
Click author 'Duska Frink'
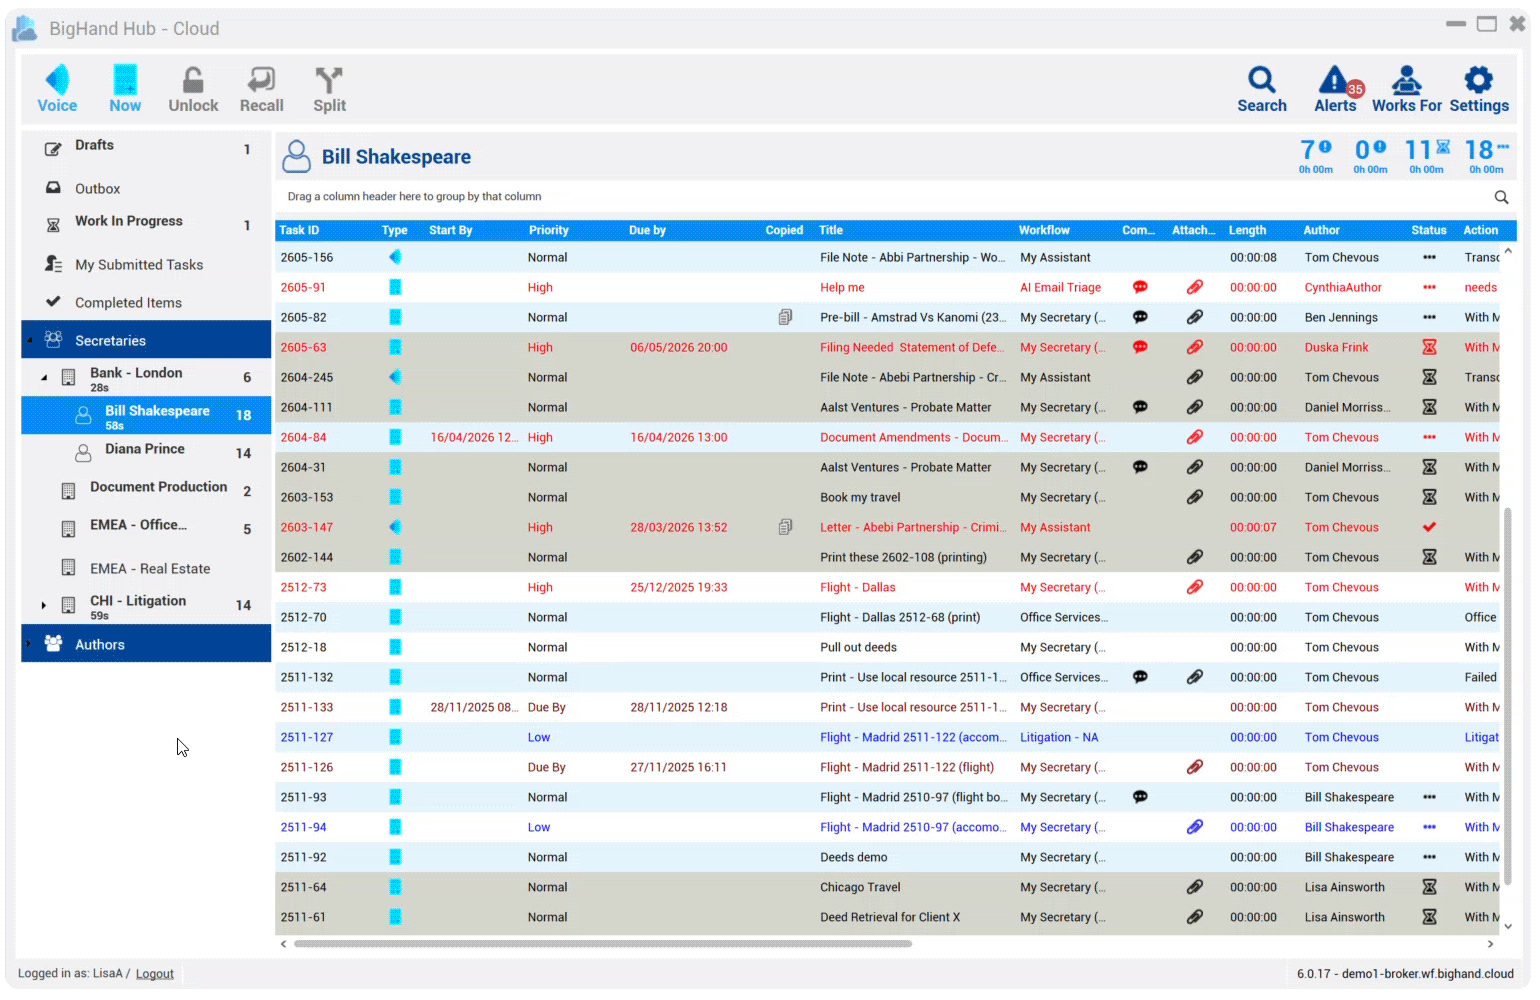coord(1336,347)
